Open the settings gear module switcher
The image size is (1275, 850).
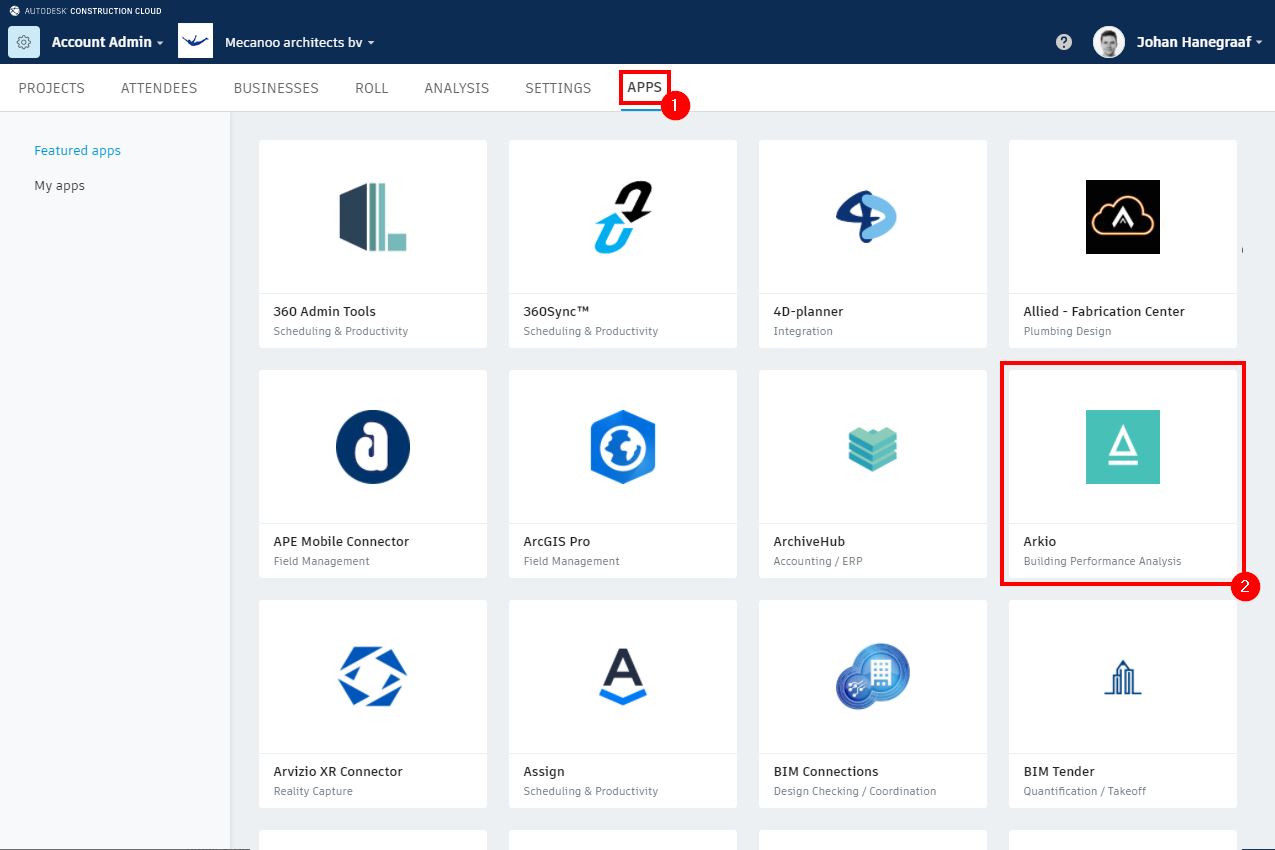24,42
